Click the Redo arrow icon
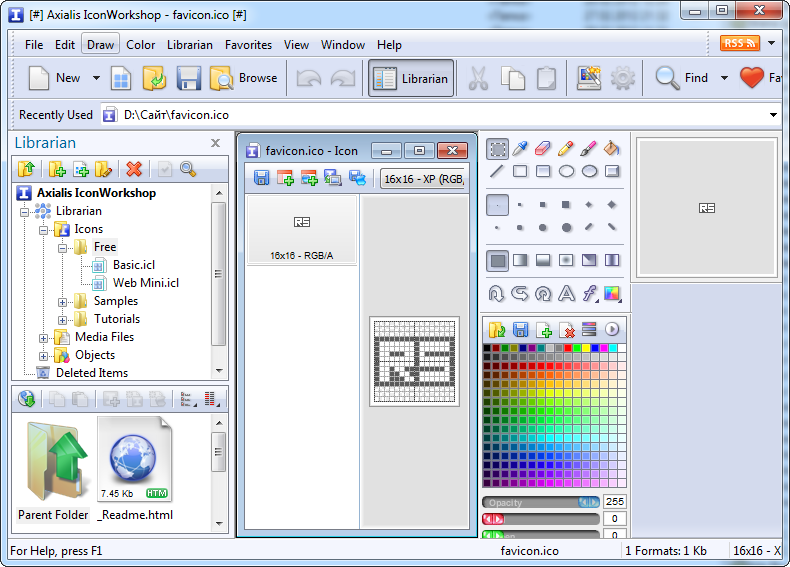Image resolution: width=790 pixels, height=567 pixels. pos(343,79)
